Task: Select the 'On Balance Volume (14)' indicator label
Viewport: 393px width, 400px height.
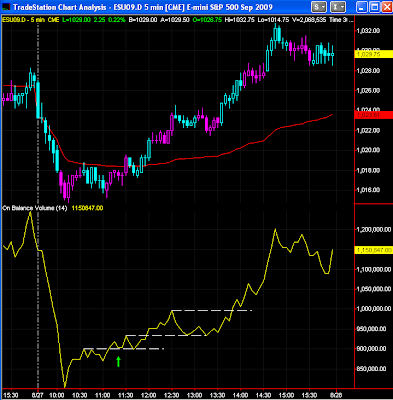Action: pos(35,208)
